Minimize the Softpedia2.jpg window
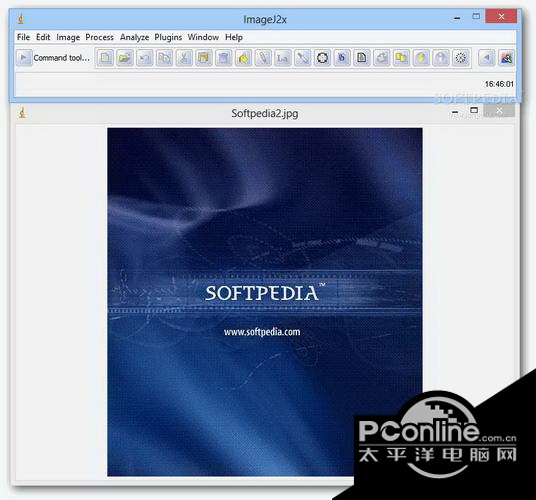 (x=455, y=111)
